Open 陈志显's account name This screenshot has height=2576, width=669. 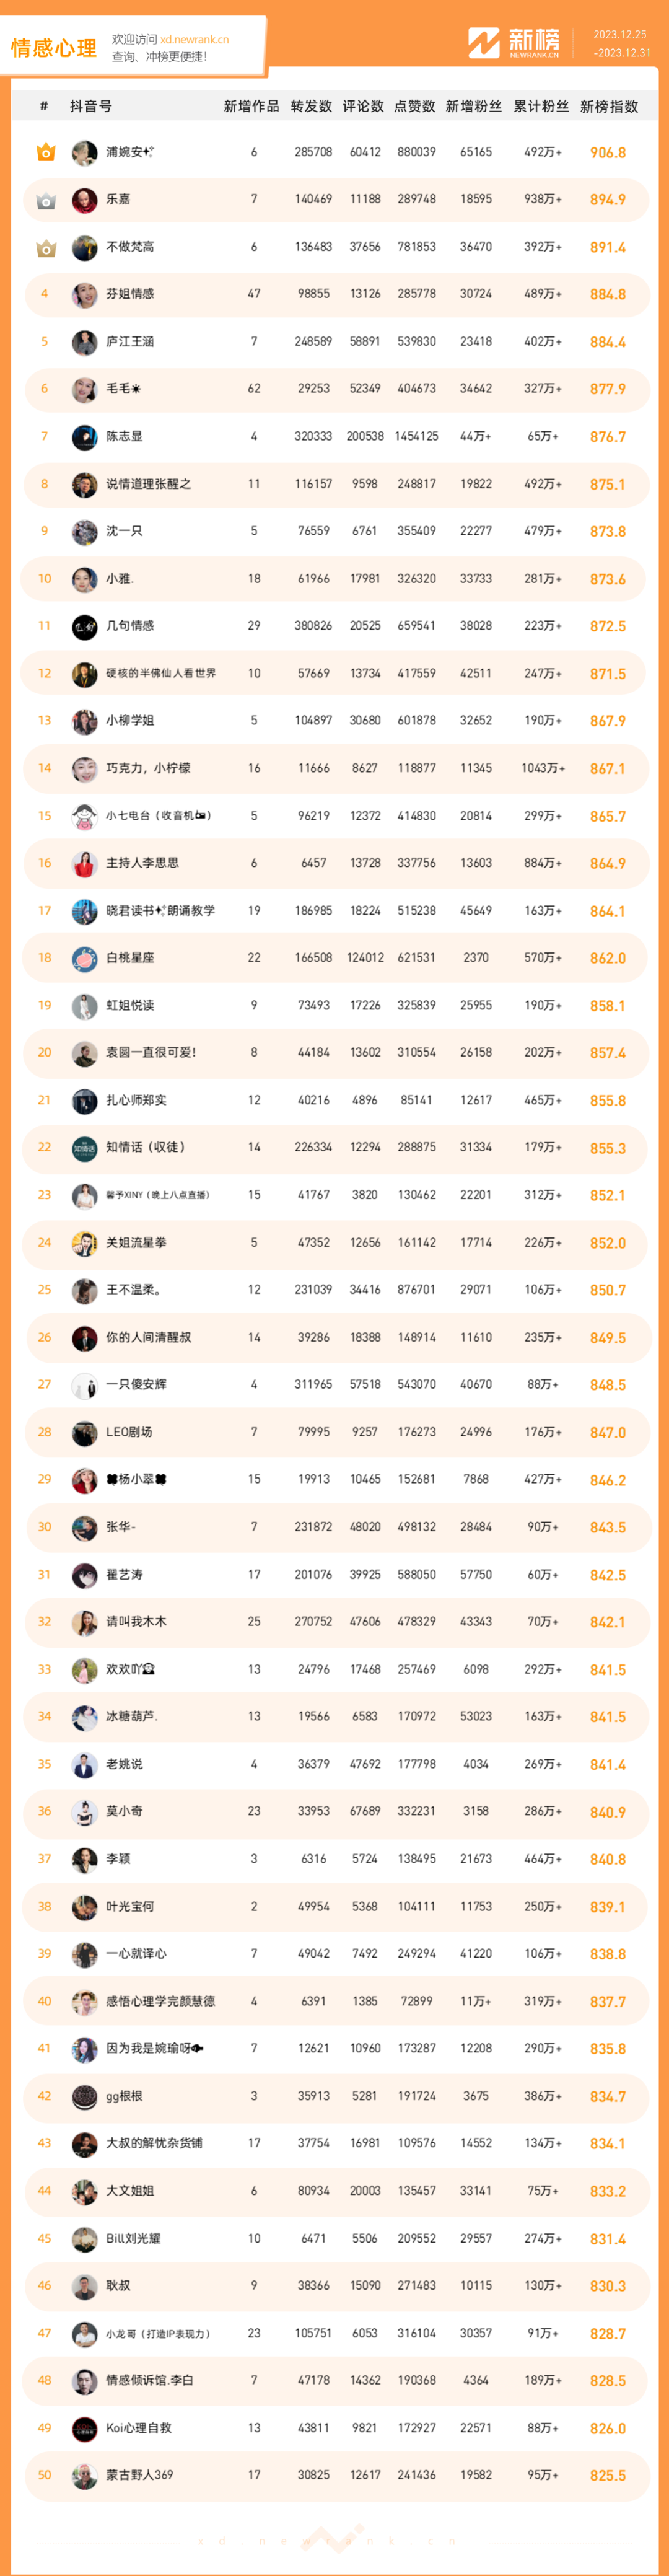124,436
